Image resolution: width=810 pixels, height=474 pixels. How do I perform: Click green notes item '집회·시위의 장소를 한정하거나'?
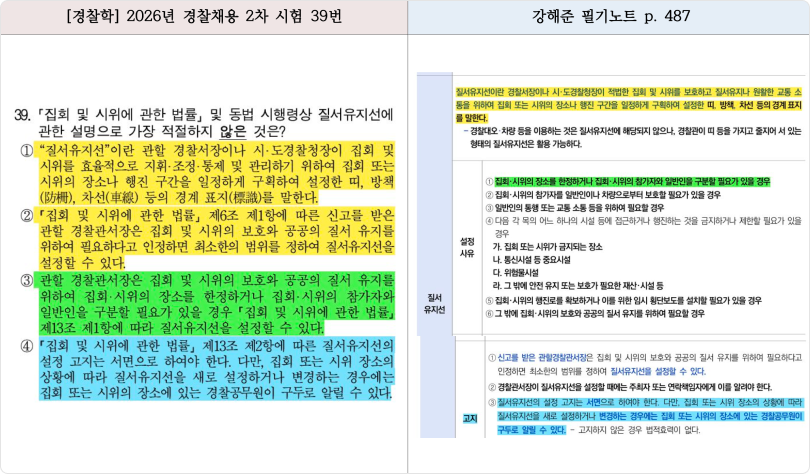632,181
